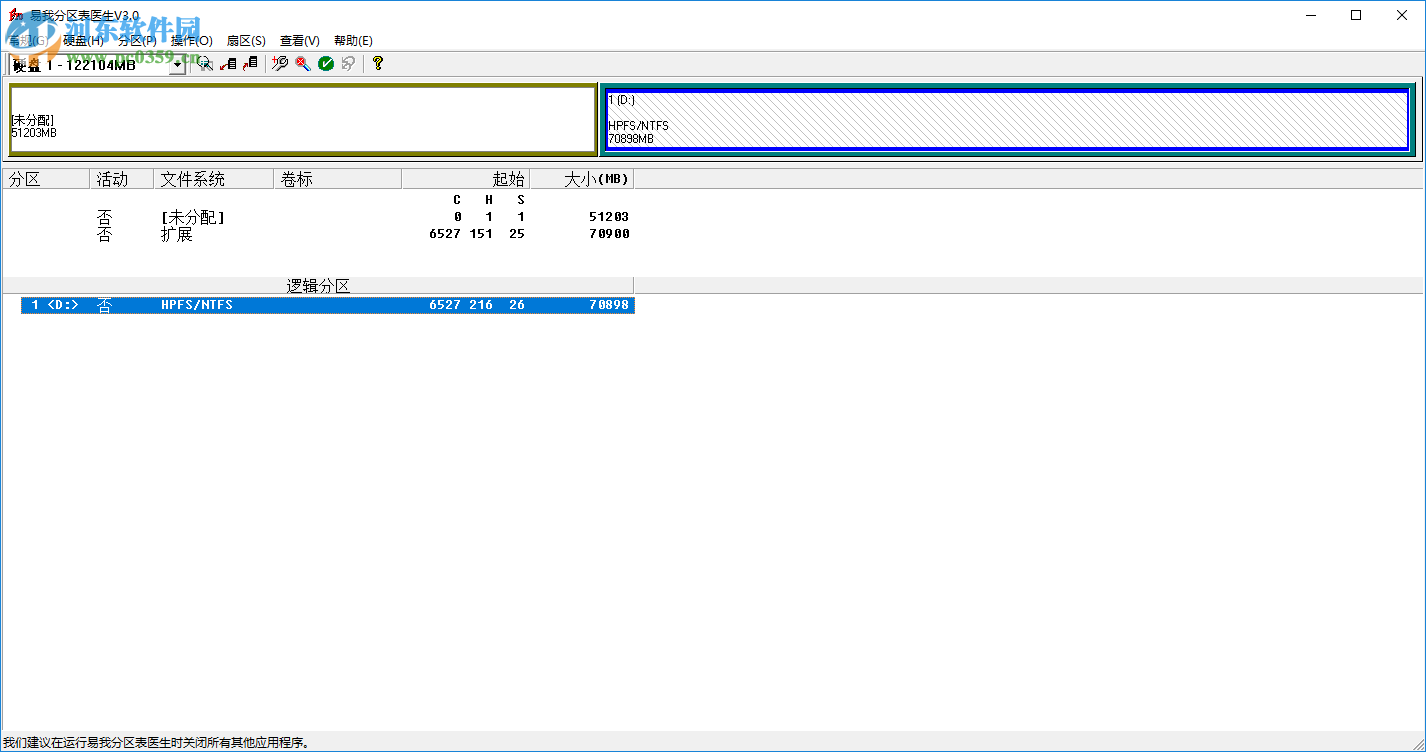Click the magnifier with red X toolbar icon

[x=302, y=63]
